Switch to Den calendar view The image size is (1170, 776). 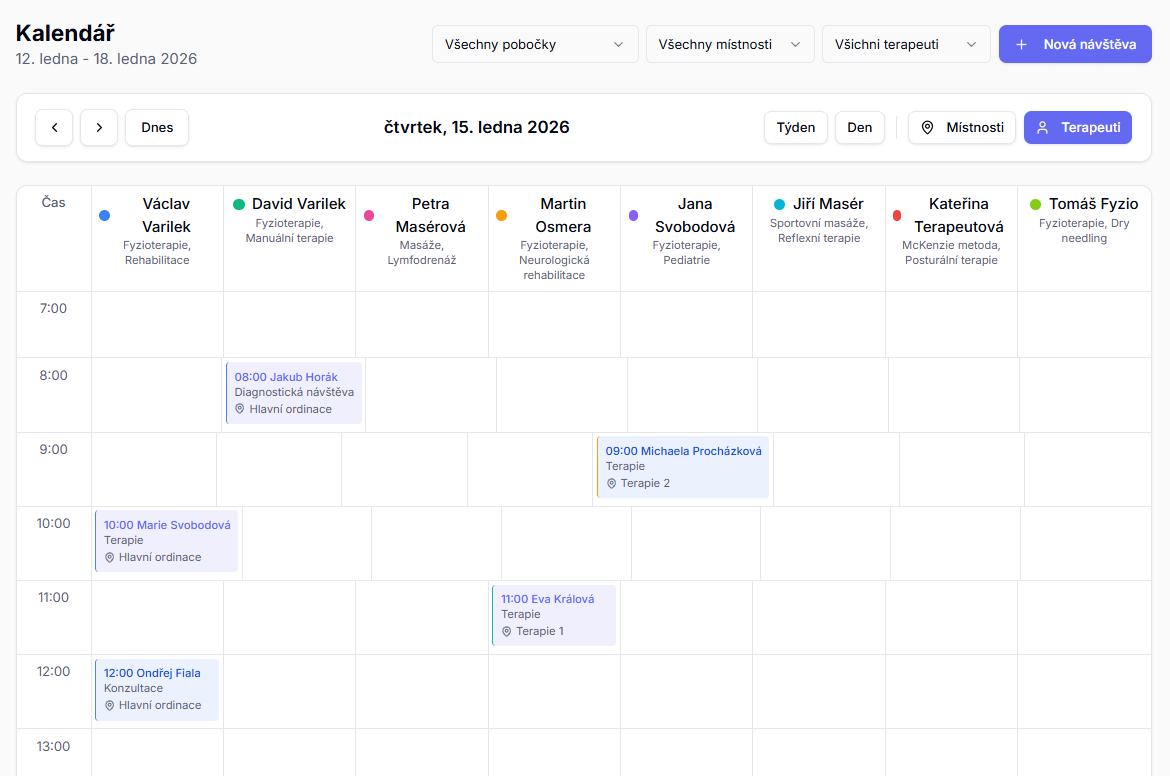pyautogui.click(x=859, y=128)
